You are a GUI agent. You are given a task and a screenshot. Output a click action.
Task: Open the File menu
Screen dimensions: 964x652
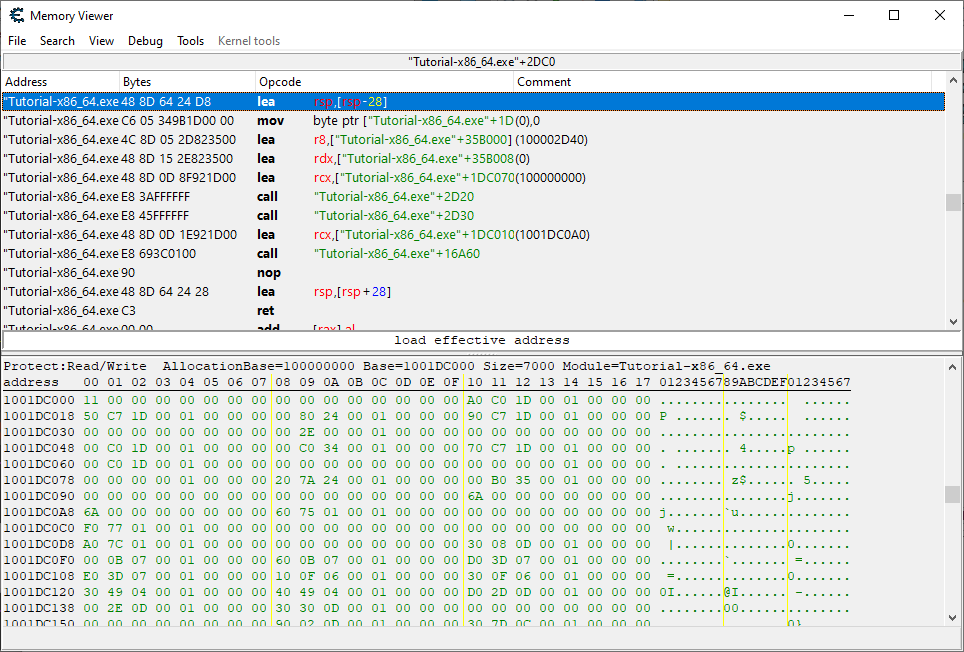click(x=17, y=41)
